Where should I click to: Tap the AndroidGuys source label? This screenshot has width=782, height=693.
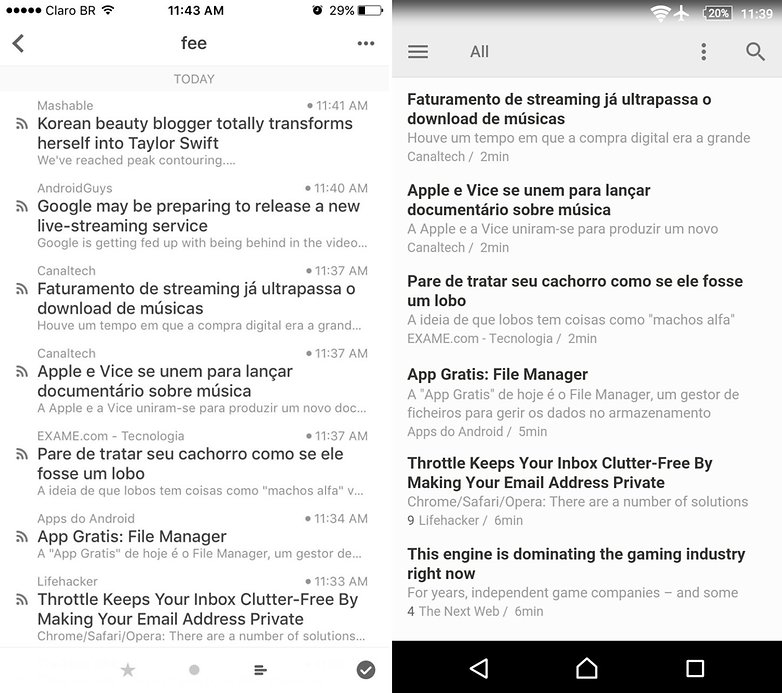pyautogui.click(x=75, y=188)
